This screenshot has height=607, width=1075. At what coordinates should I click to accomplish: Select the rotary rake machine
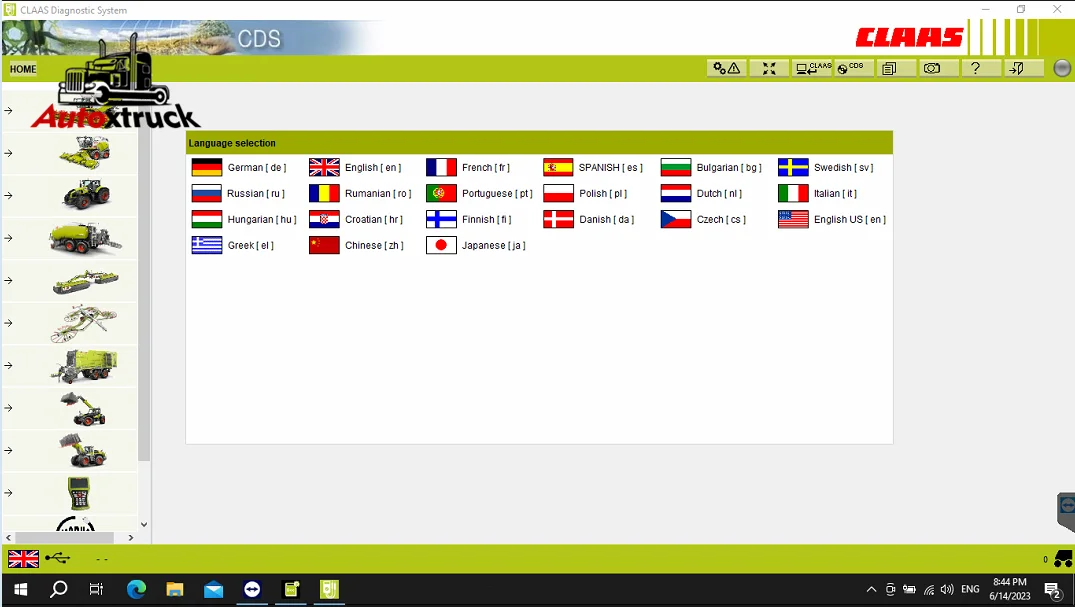85,322
